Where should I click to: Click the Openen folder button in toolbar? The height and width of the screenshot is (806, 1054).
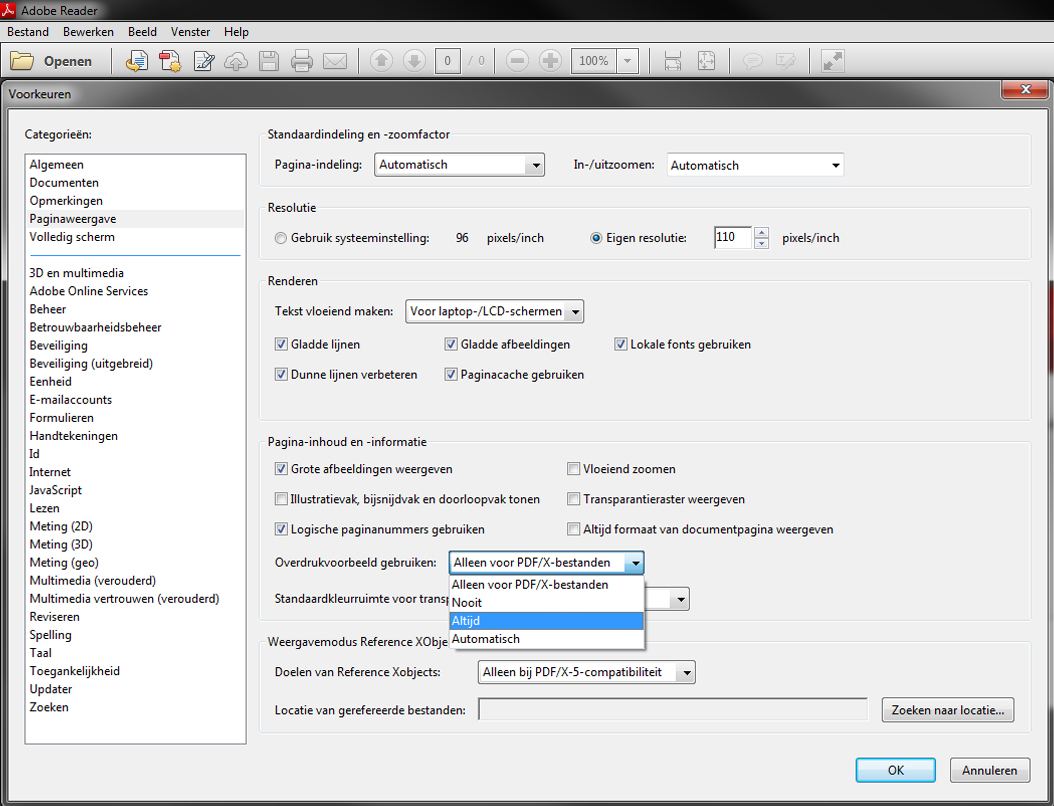tap(51, 61)
